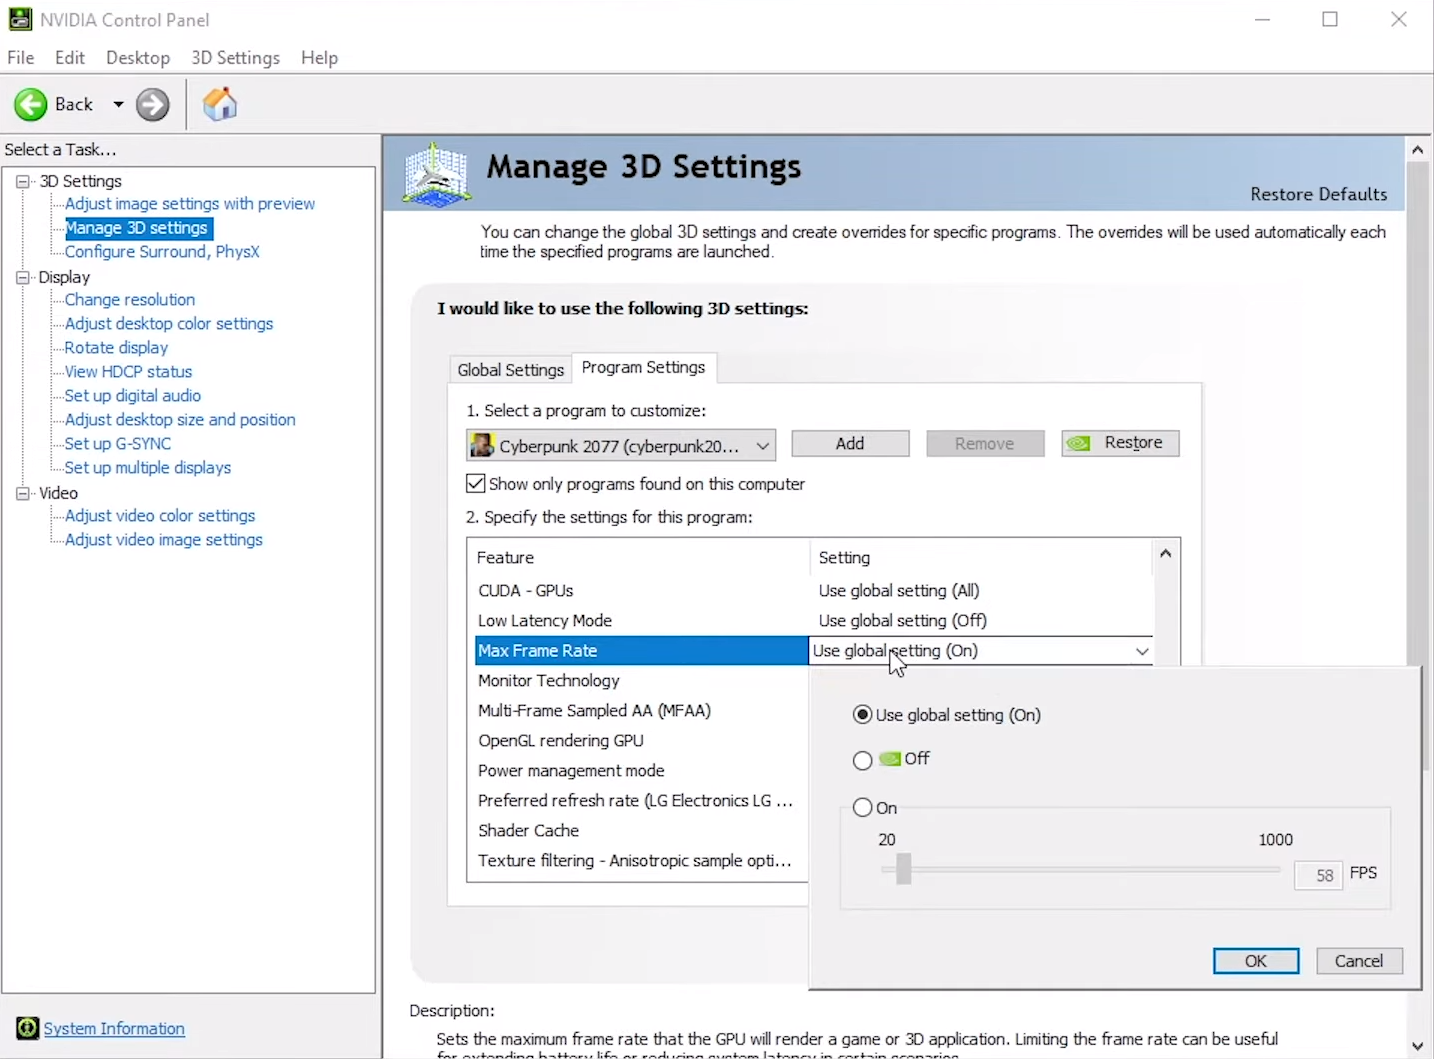Select the Off radio button

(862, 760)
